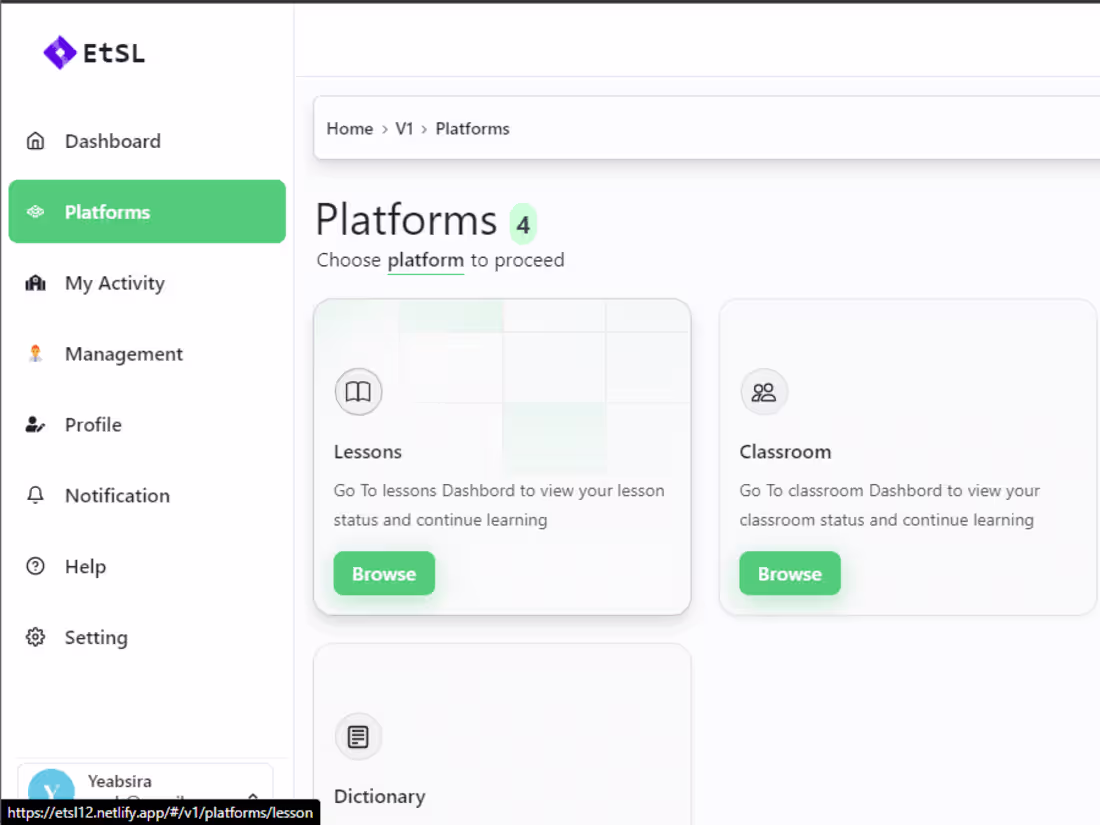Expand the Yeabsira user account menu
The width and height of the screenshot is (1100, 825).
click(x=253, y=796)
